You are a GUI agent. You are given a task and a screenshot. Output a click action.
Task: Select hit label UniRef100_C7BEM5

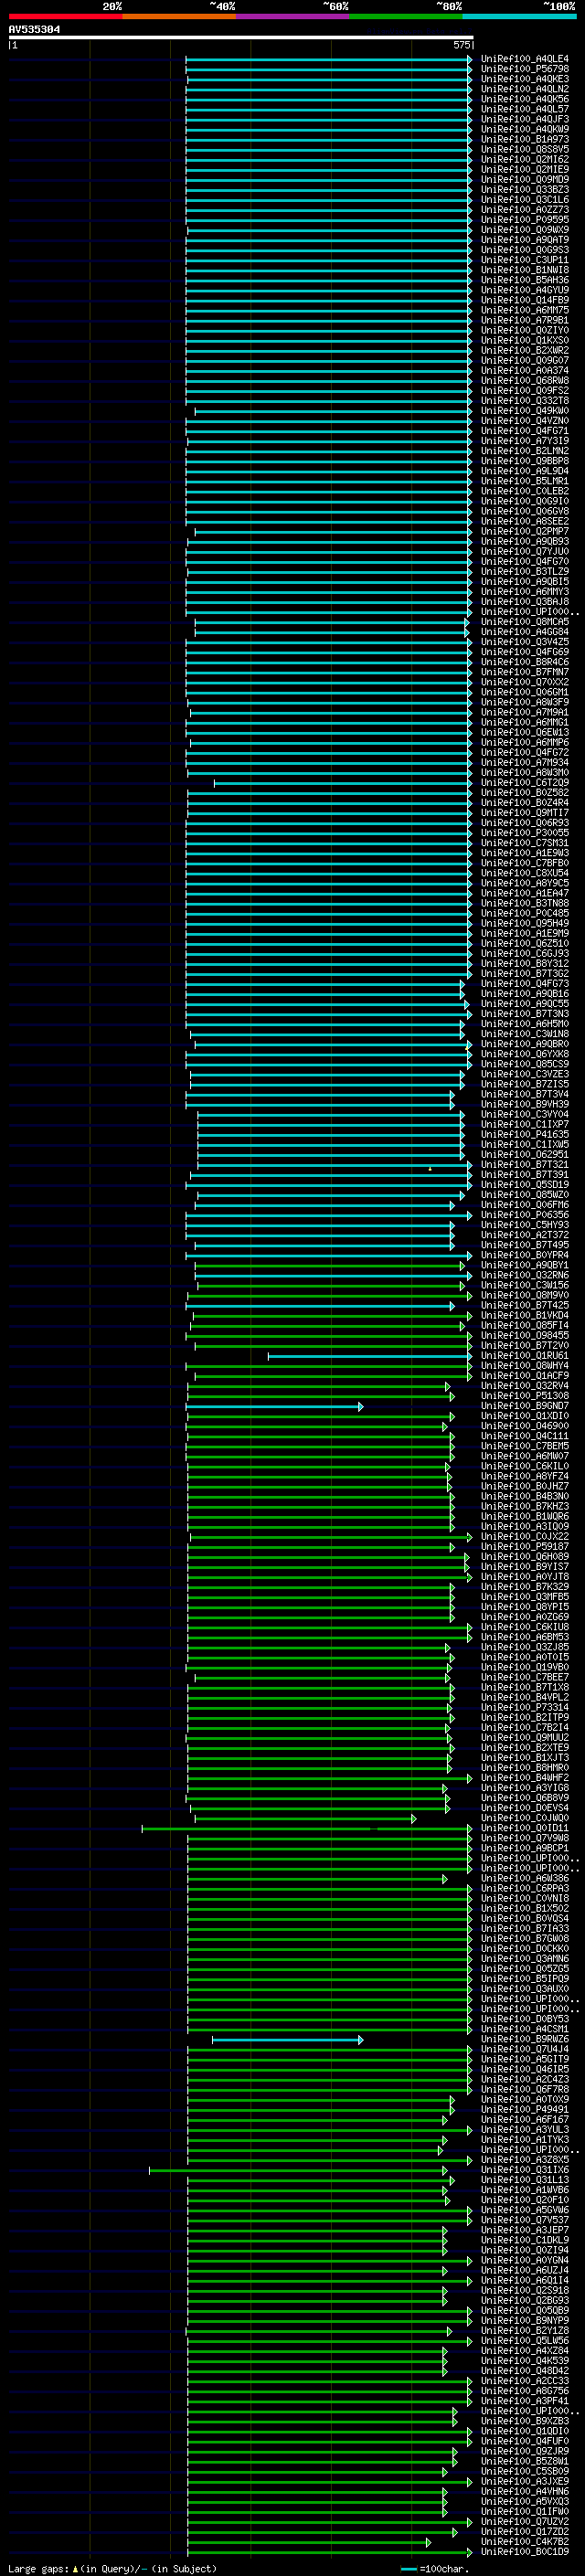[524, 1446]
